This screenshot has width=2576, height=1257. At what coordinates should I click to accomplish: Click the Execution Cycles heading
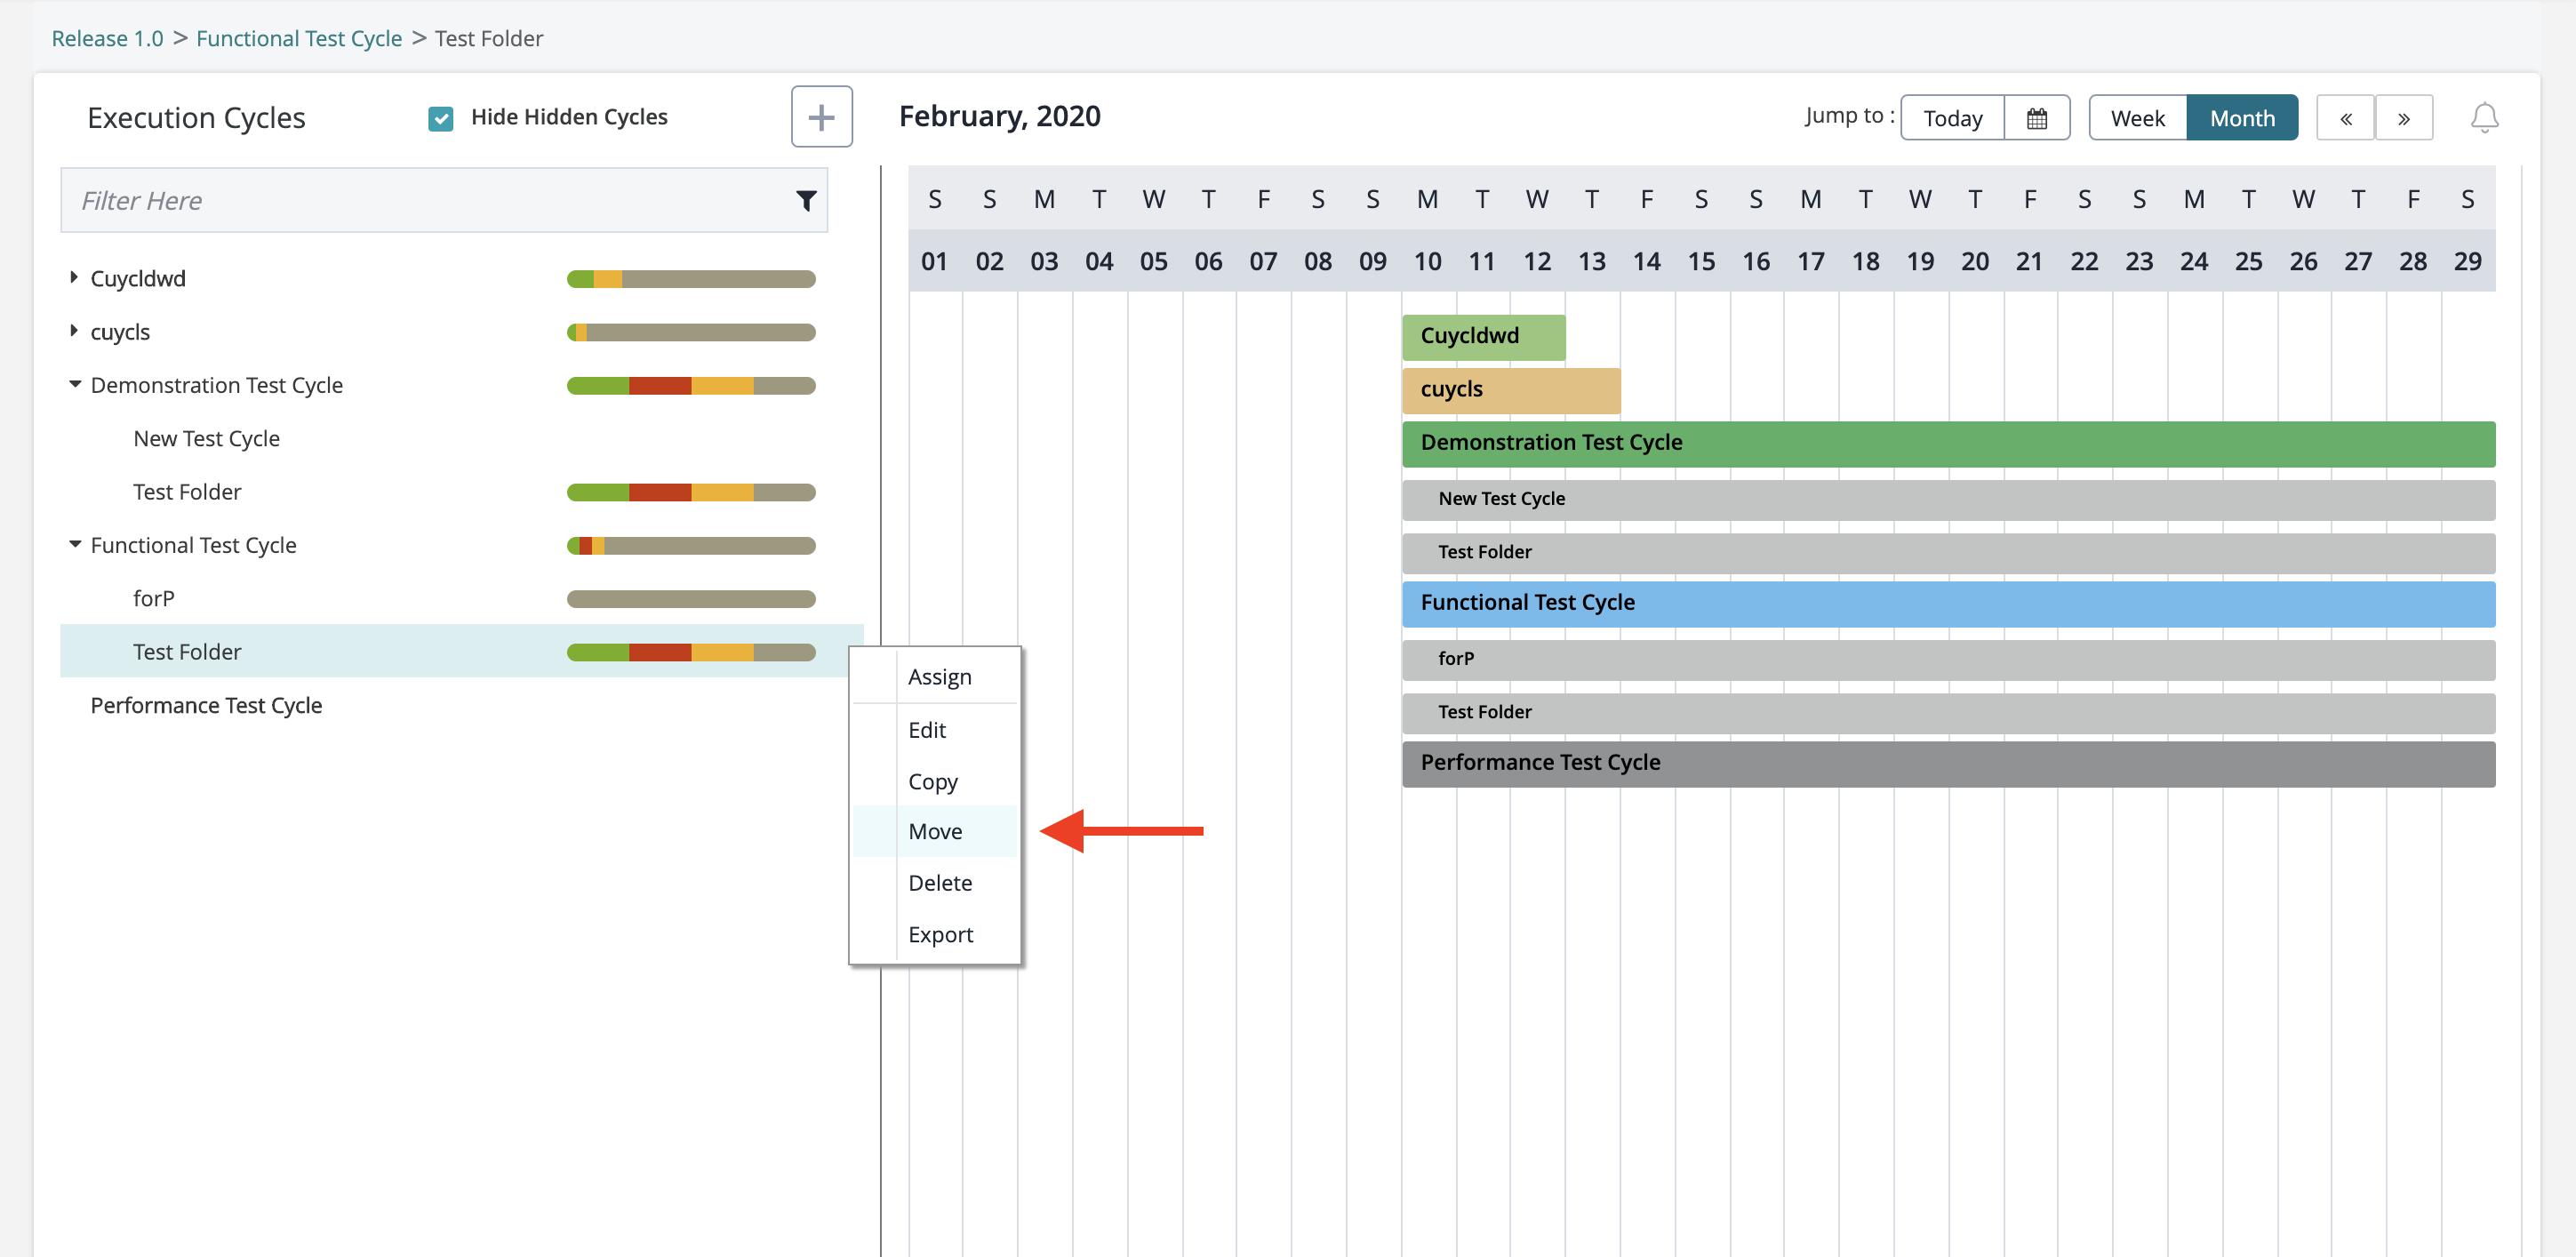pos(196,118)
